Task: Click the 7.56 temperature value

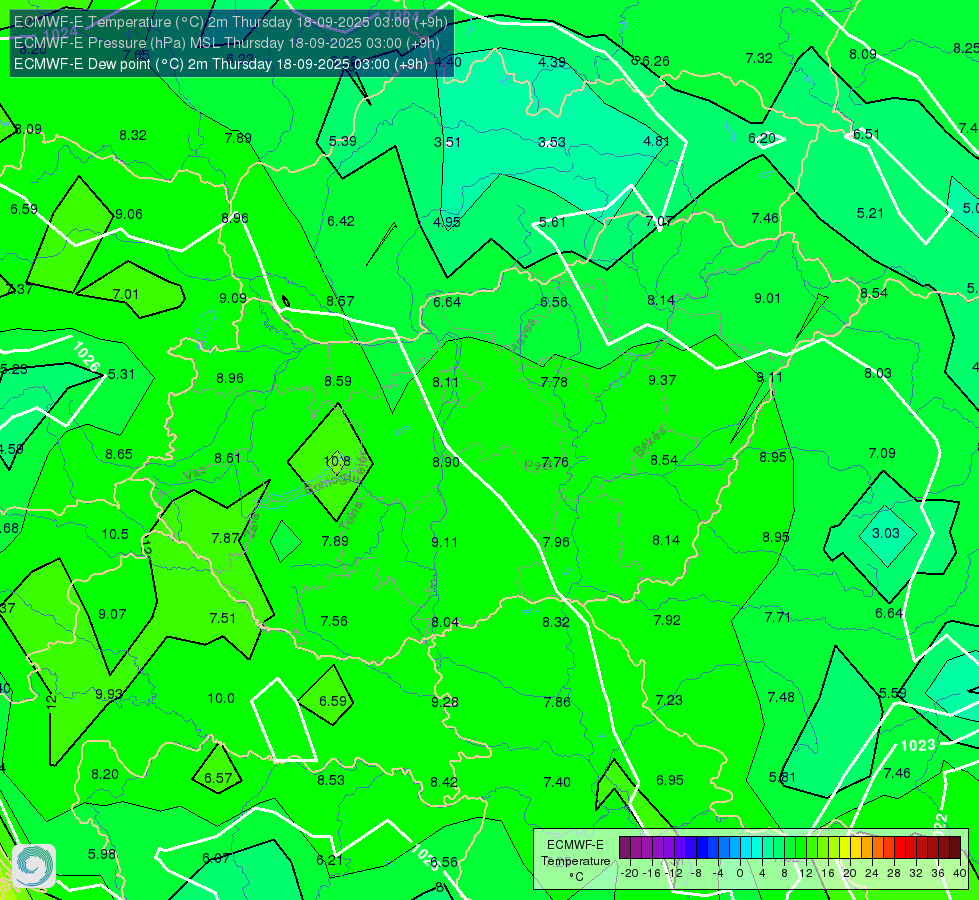Action: point(334,621)
